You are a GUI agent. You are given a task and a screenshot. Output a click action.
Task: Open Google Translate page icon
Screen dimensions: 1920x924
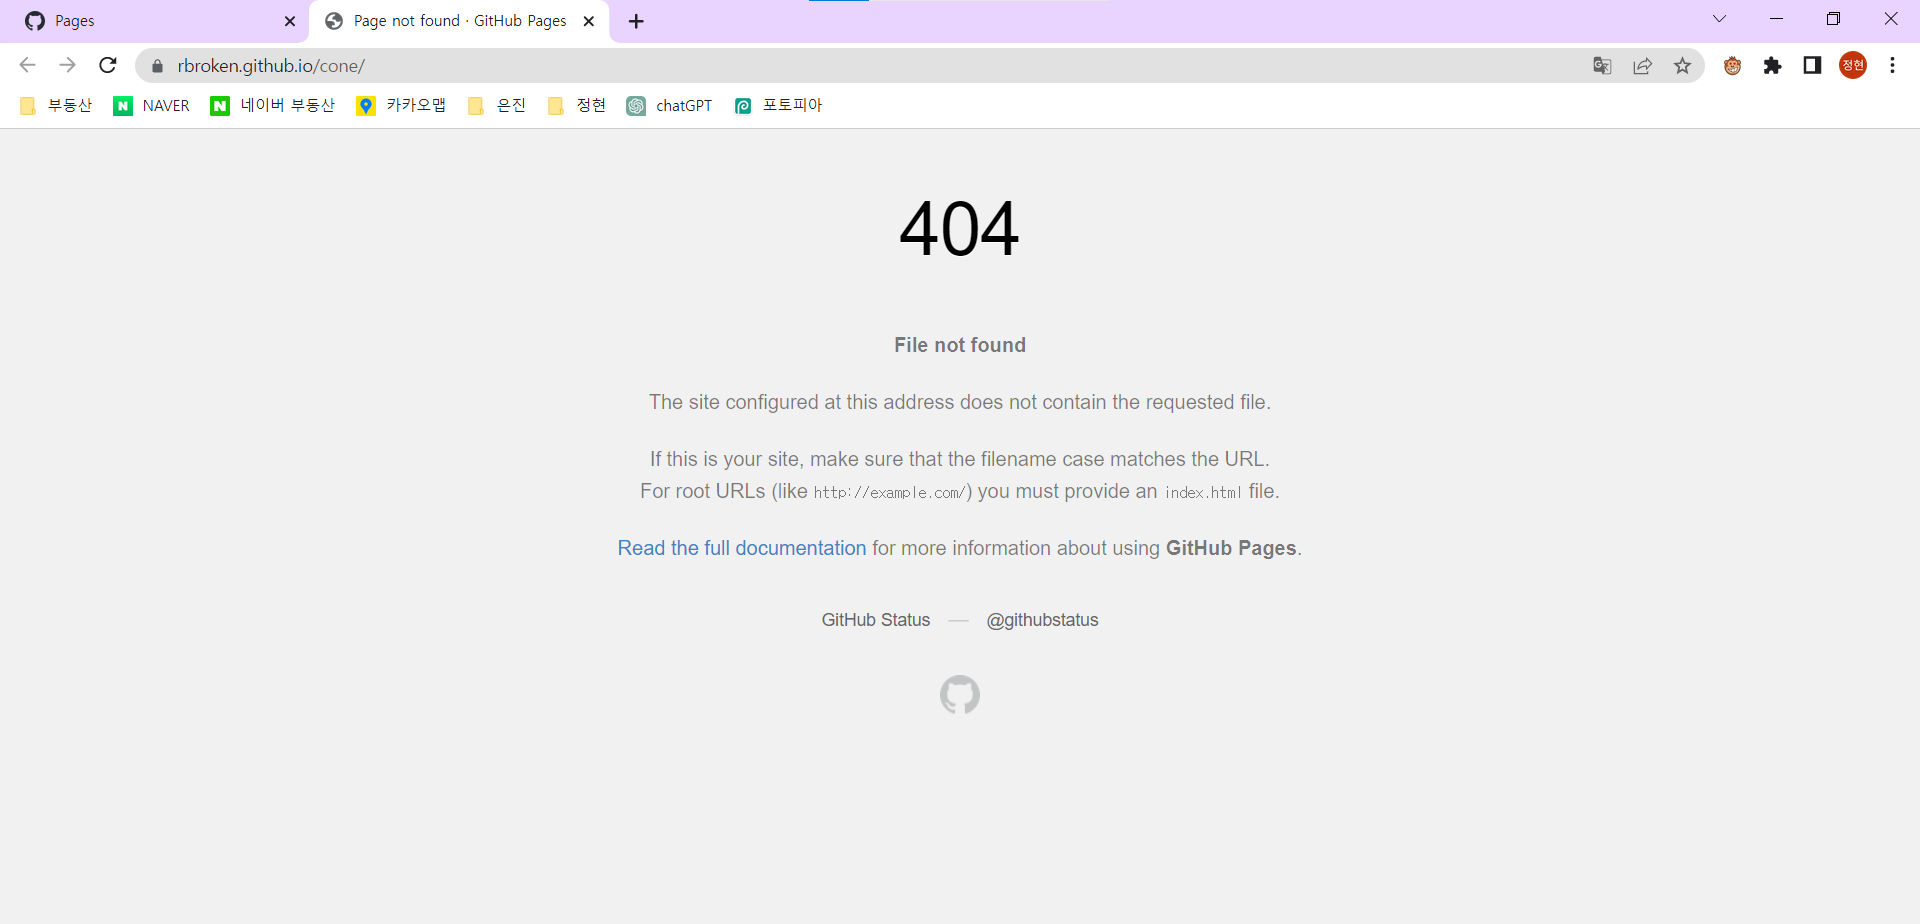[x=1602, y=66]
